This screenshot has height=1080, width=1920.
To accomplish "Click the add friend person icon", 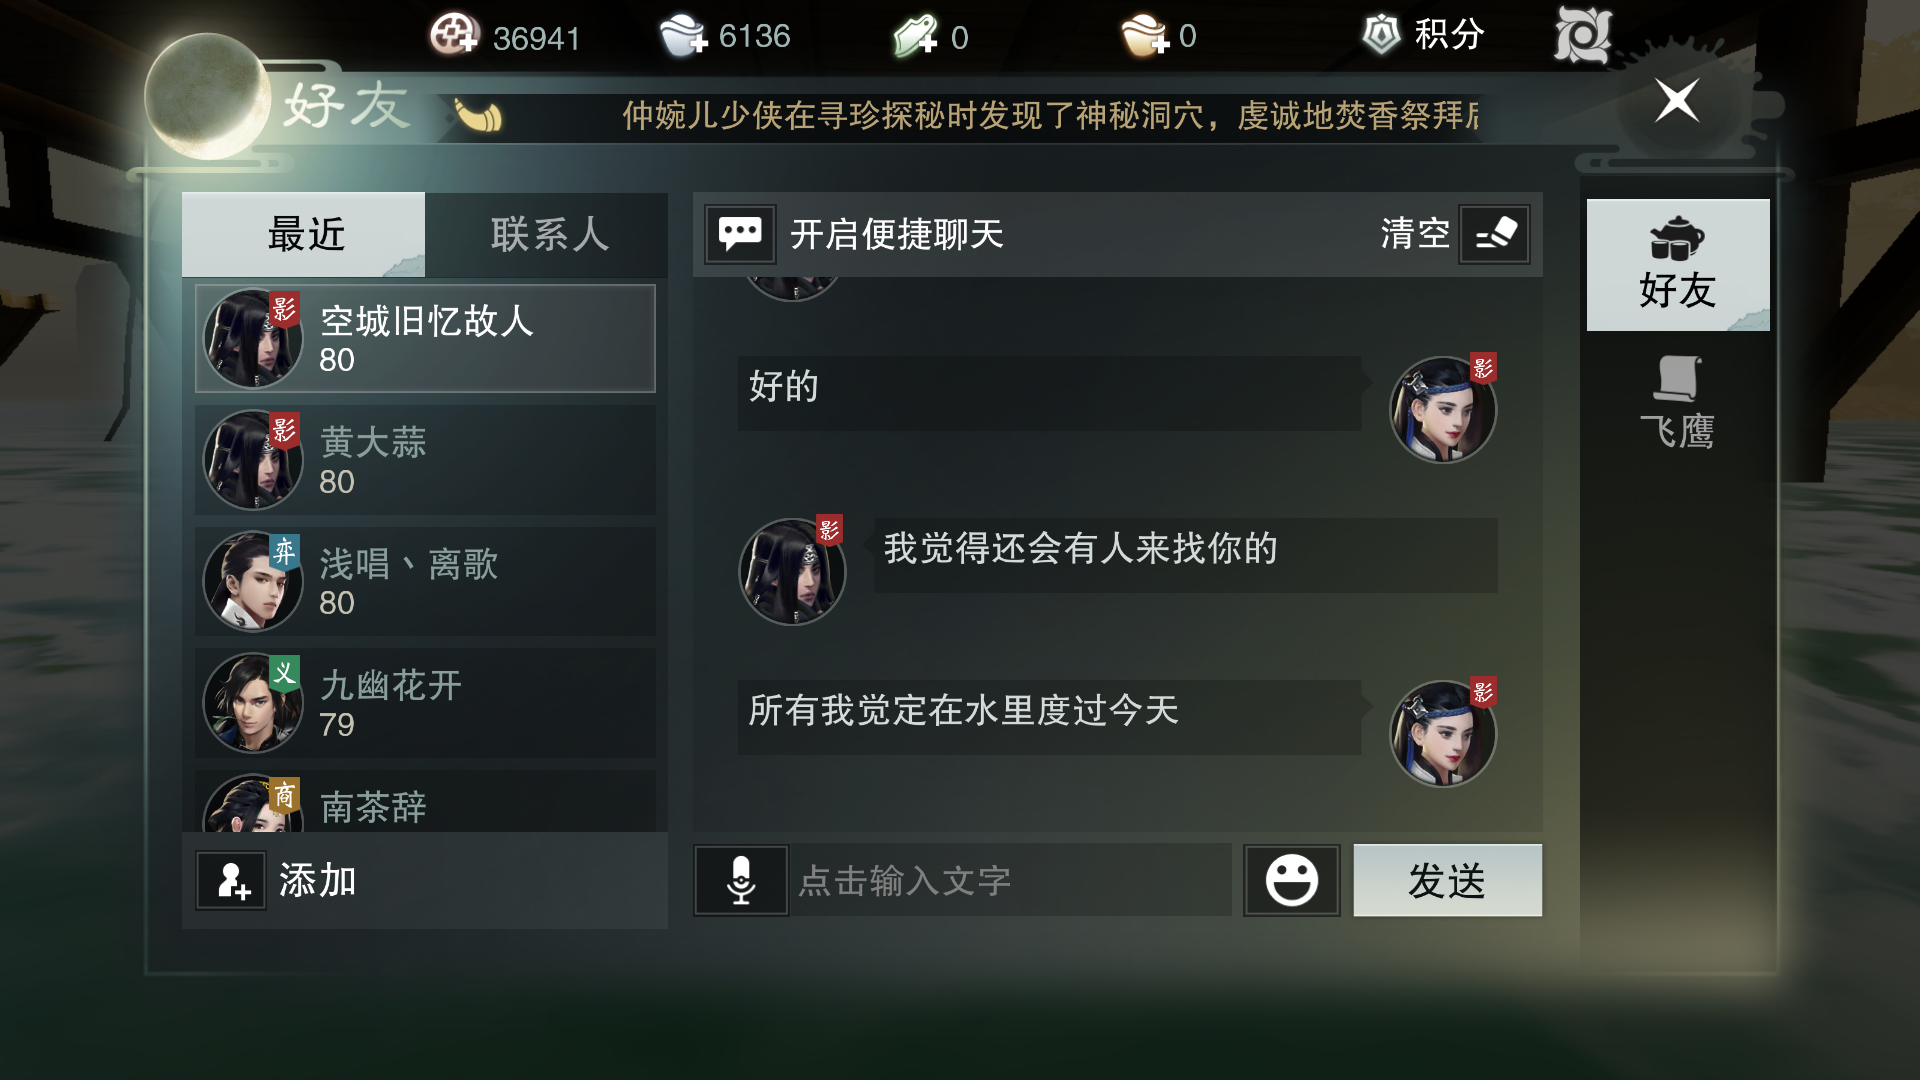I will 231,881.
